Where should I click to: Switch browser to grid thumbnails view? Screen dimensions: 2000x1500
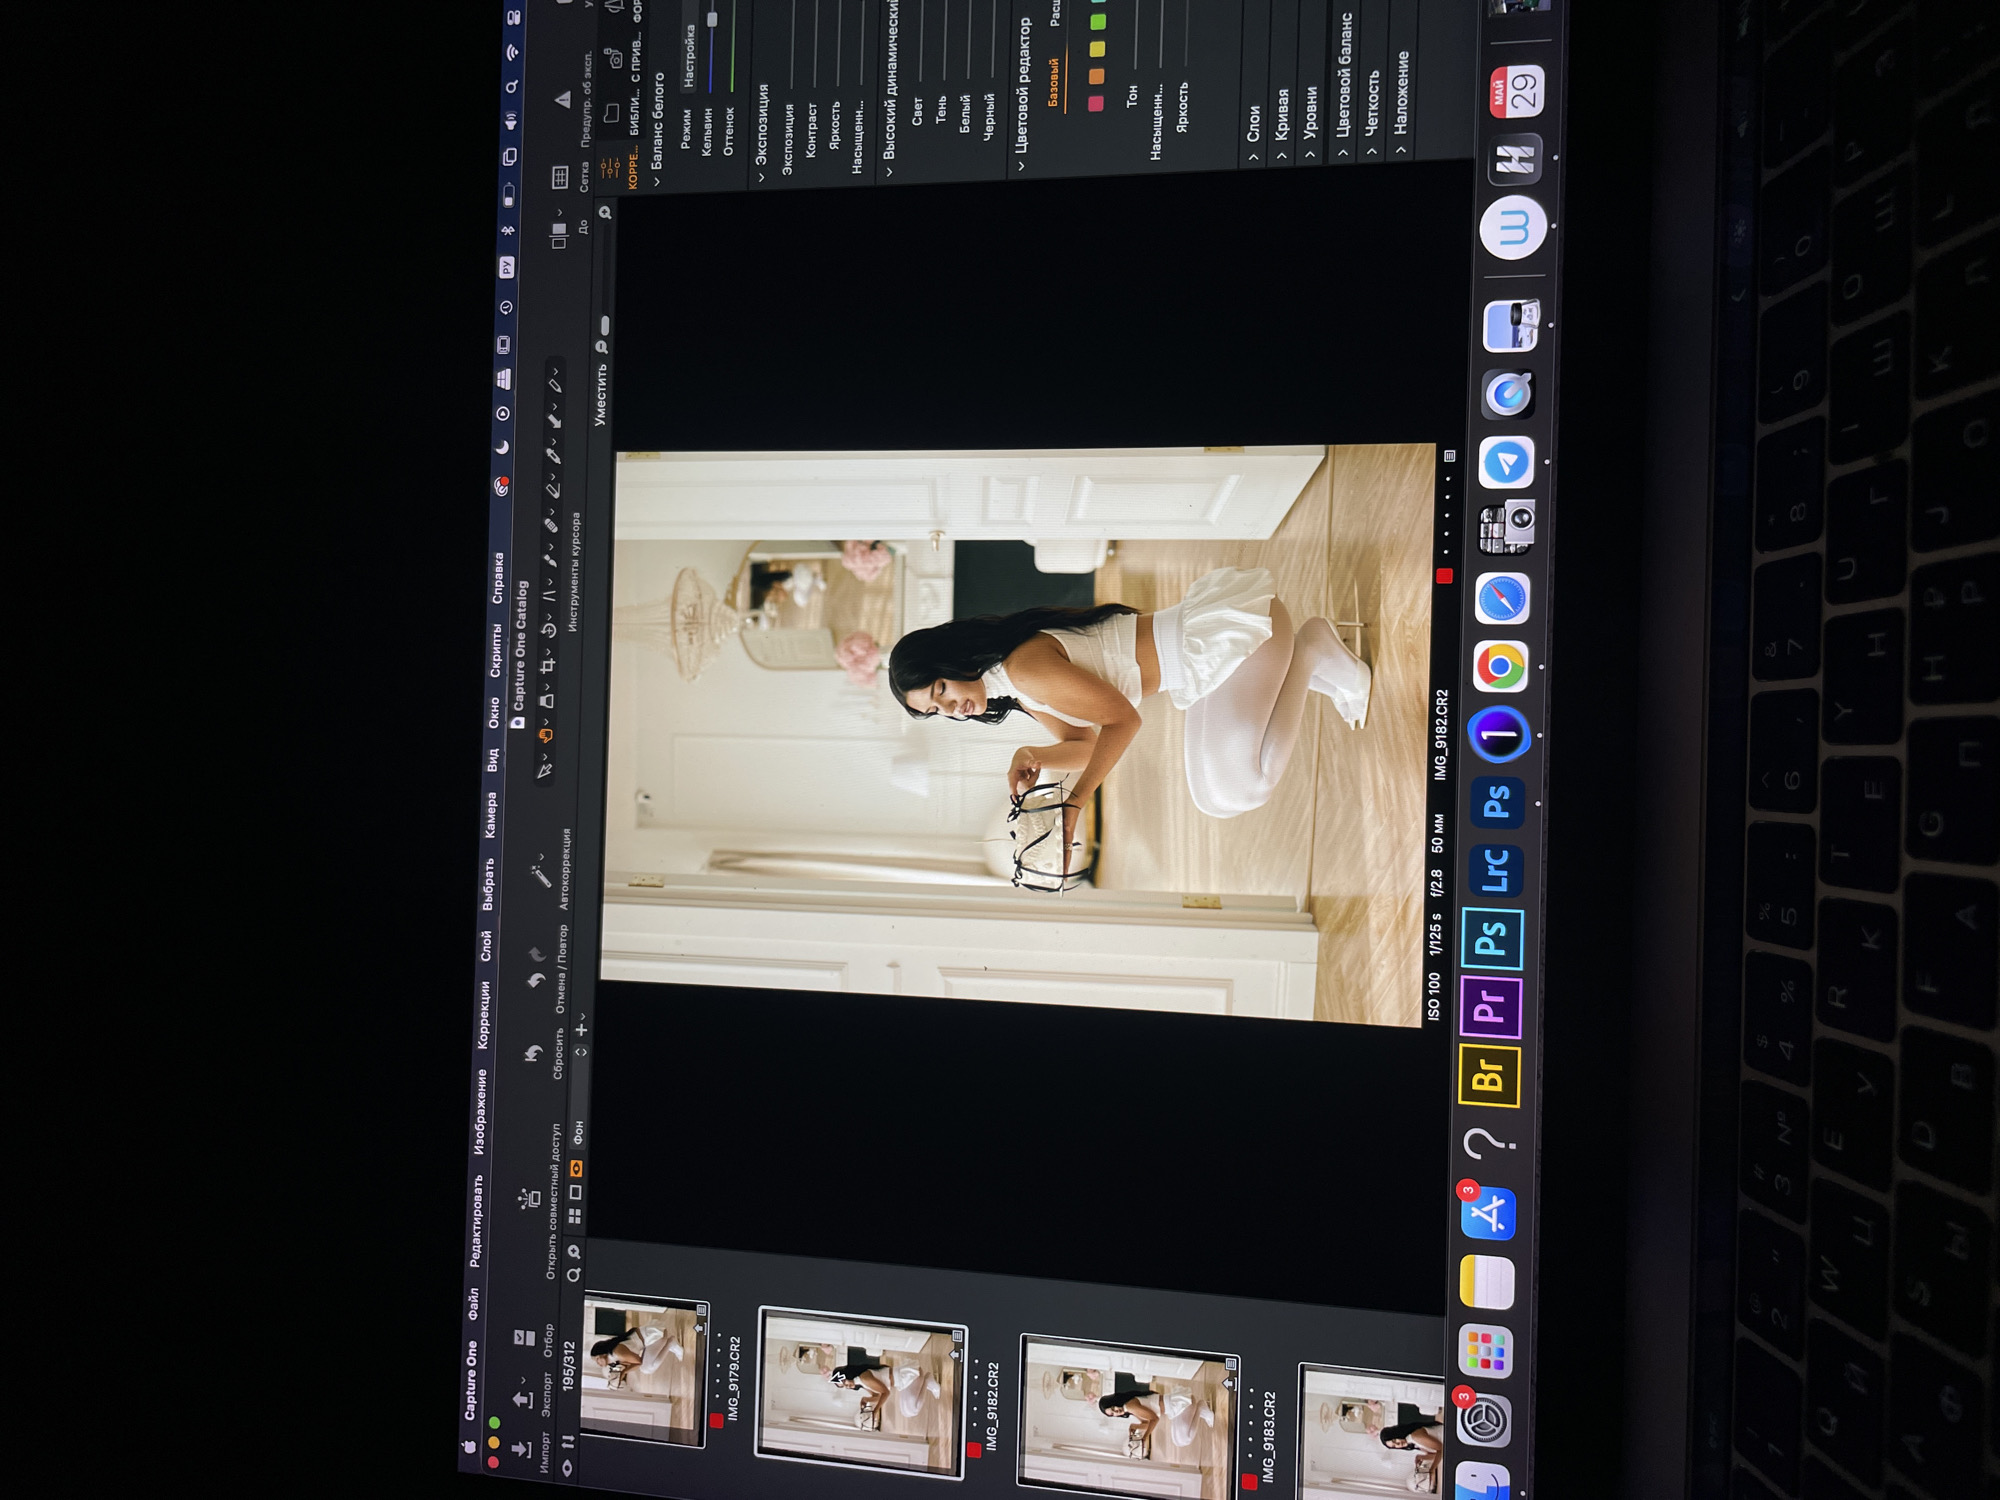[x=574, y=1216]
